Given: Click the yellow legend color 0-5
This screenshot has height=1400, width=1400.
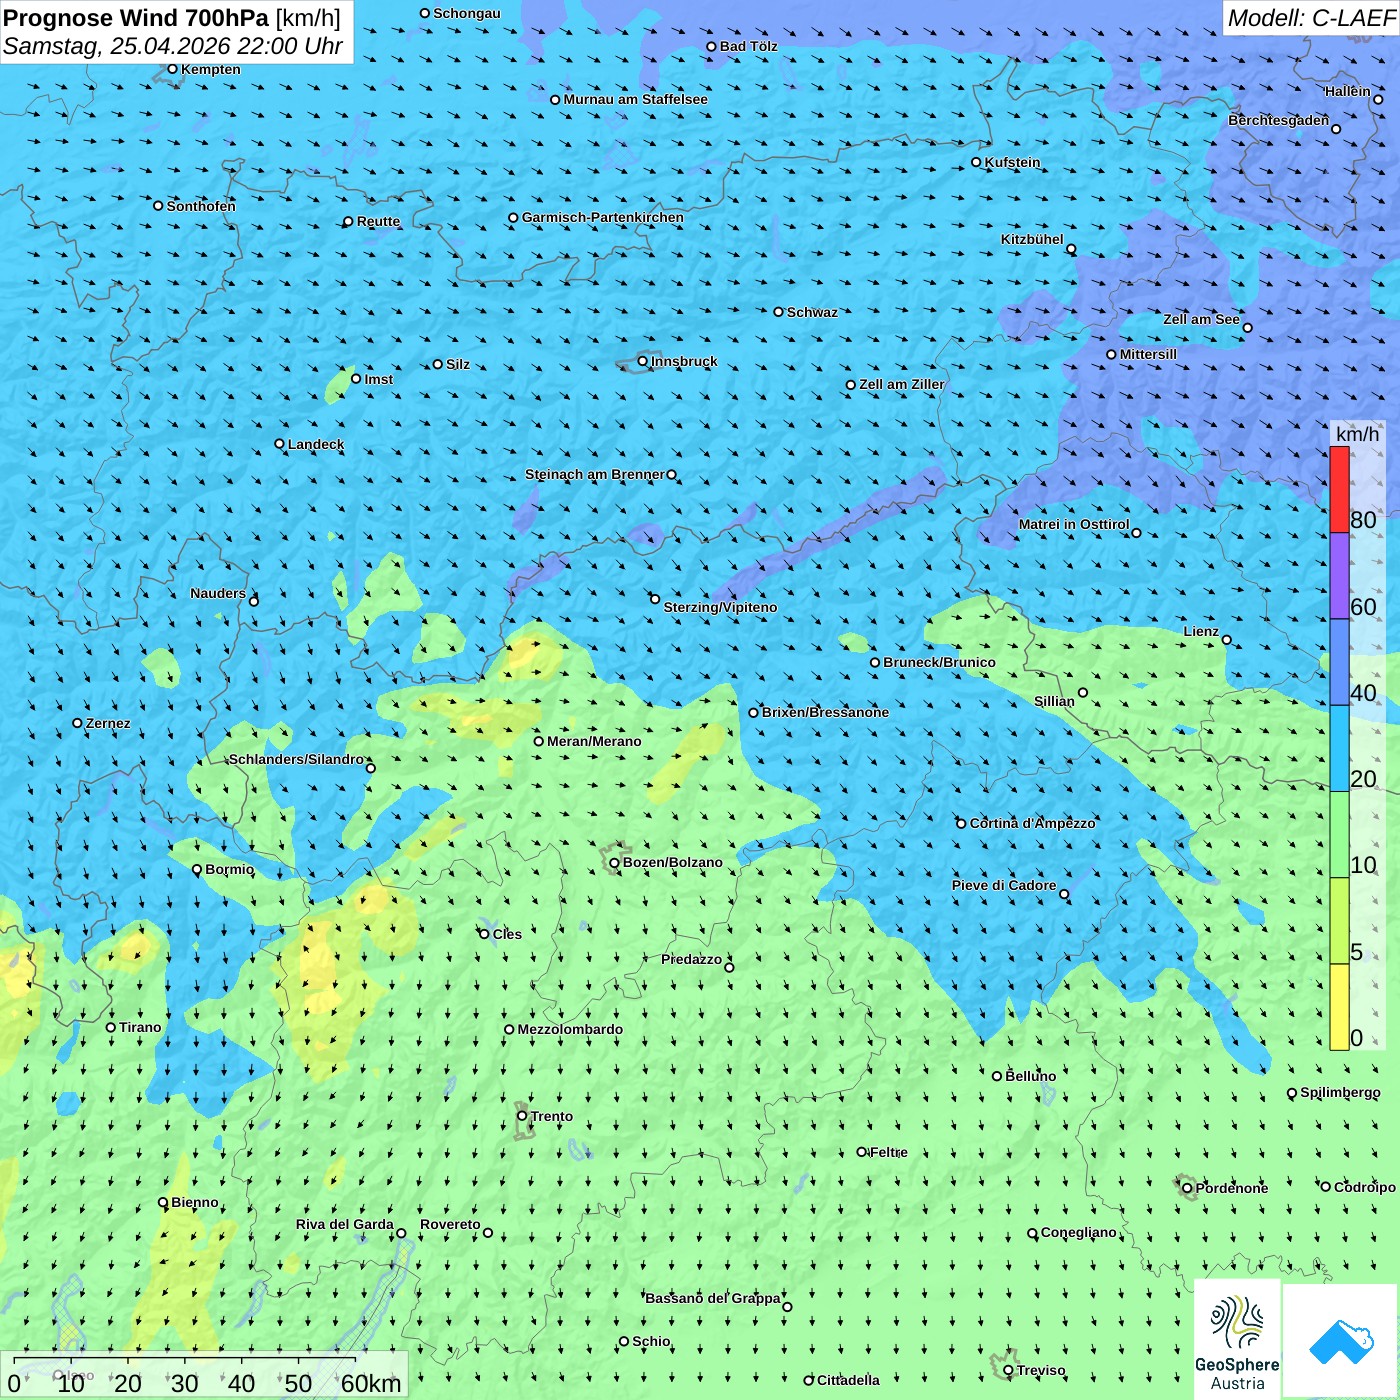Looking at the screenshot, I should click(1339, 1007).
